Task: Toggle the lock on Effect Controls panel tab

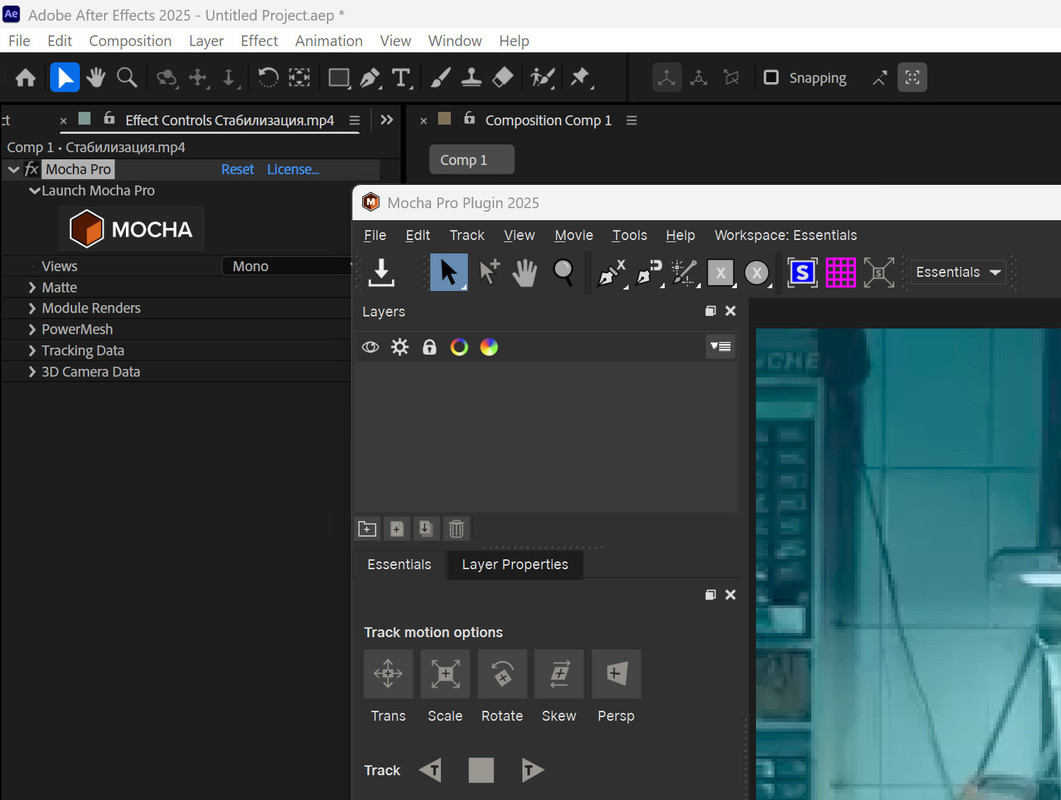Action: coord(109,118)
